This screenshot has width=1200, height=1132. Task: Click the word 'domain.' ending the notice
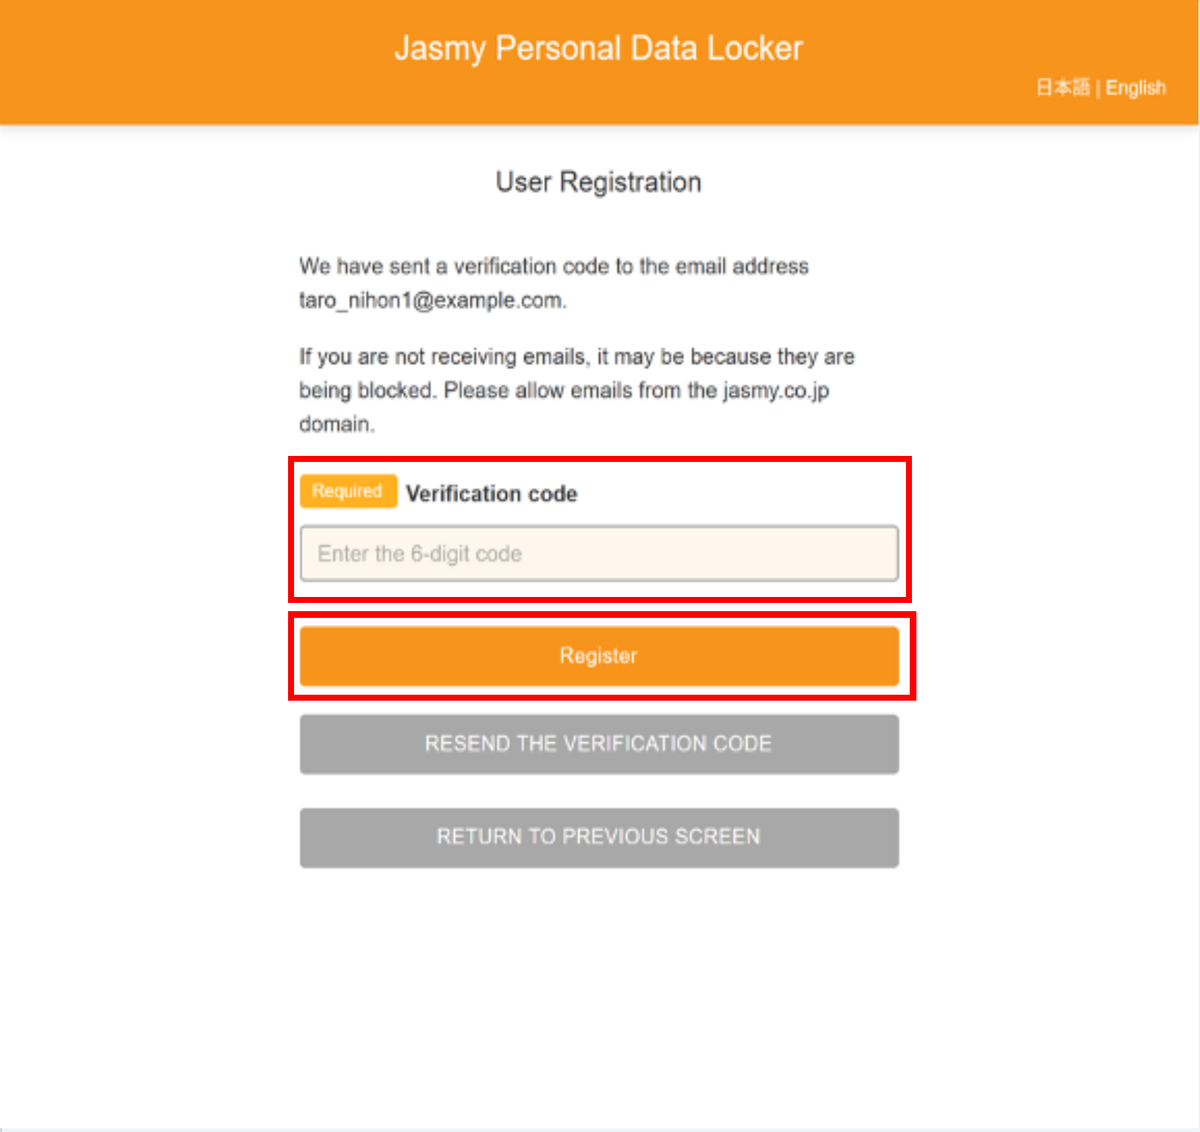(337, 425)
